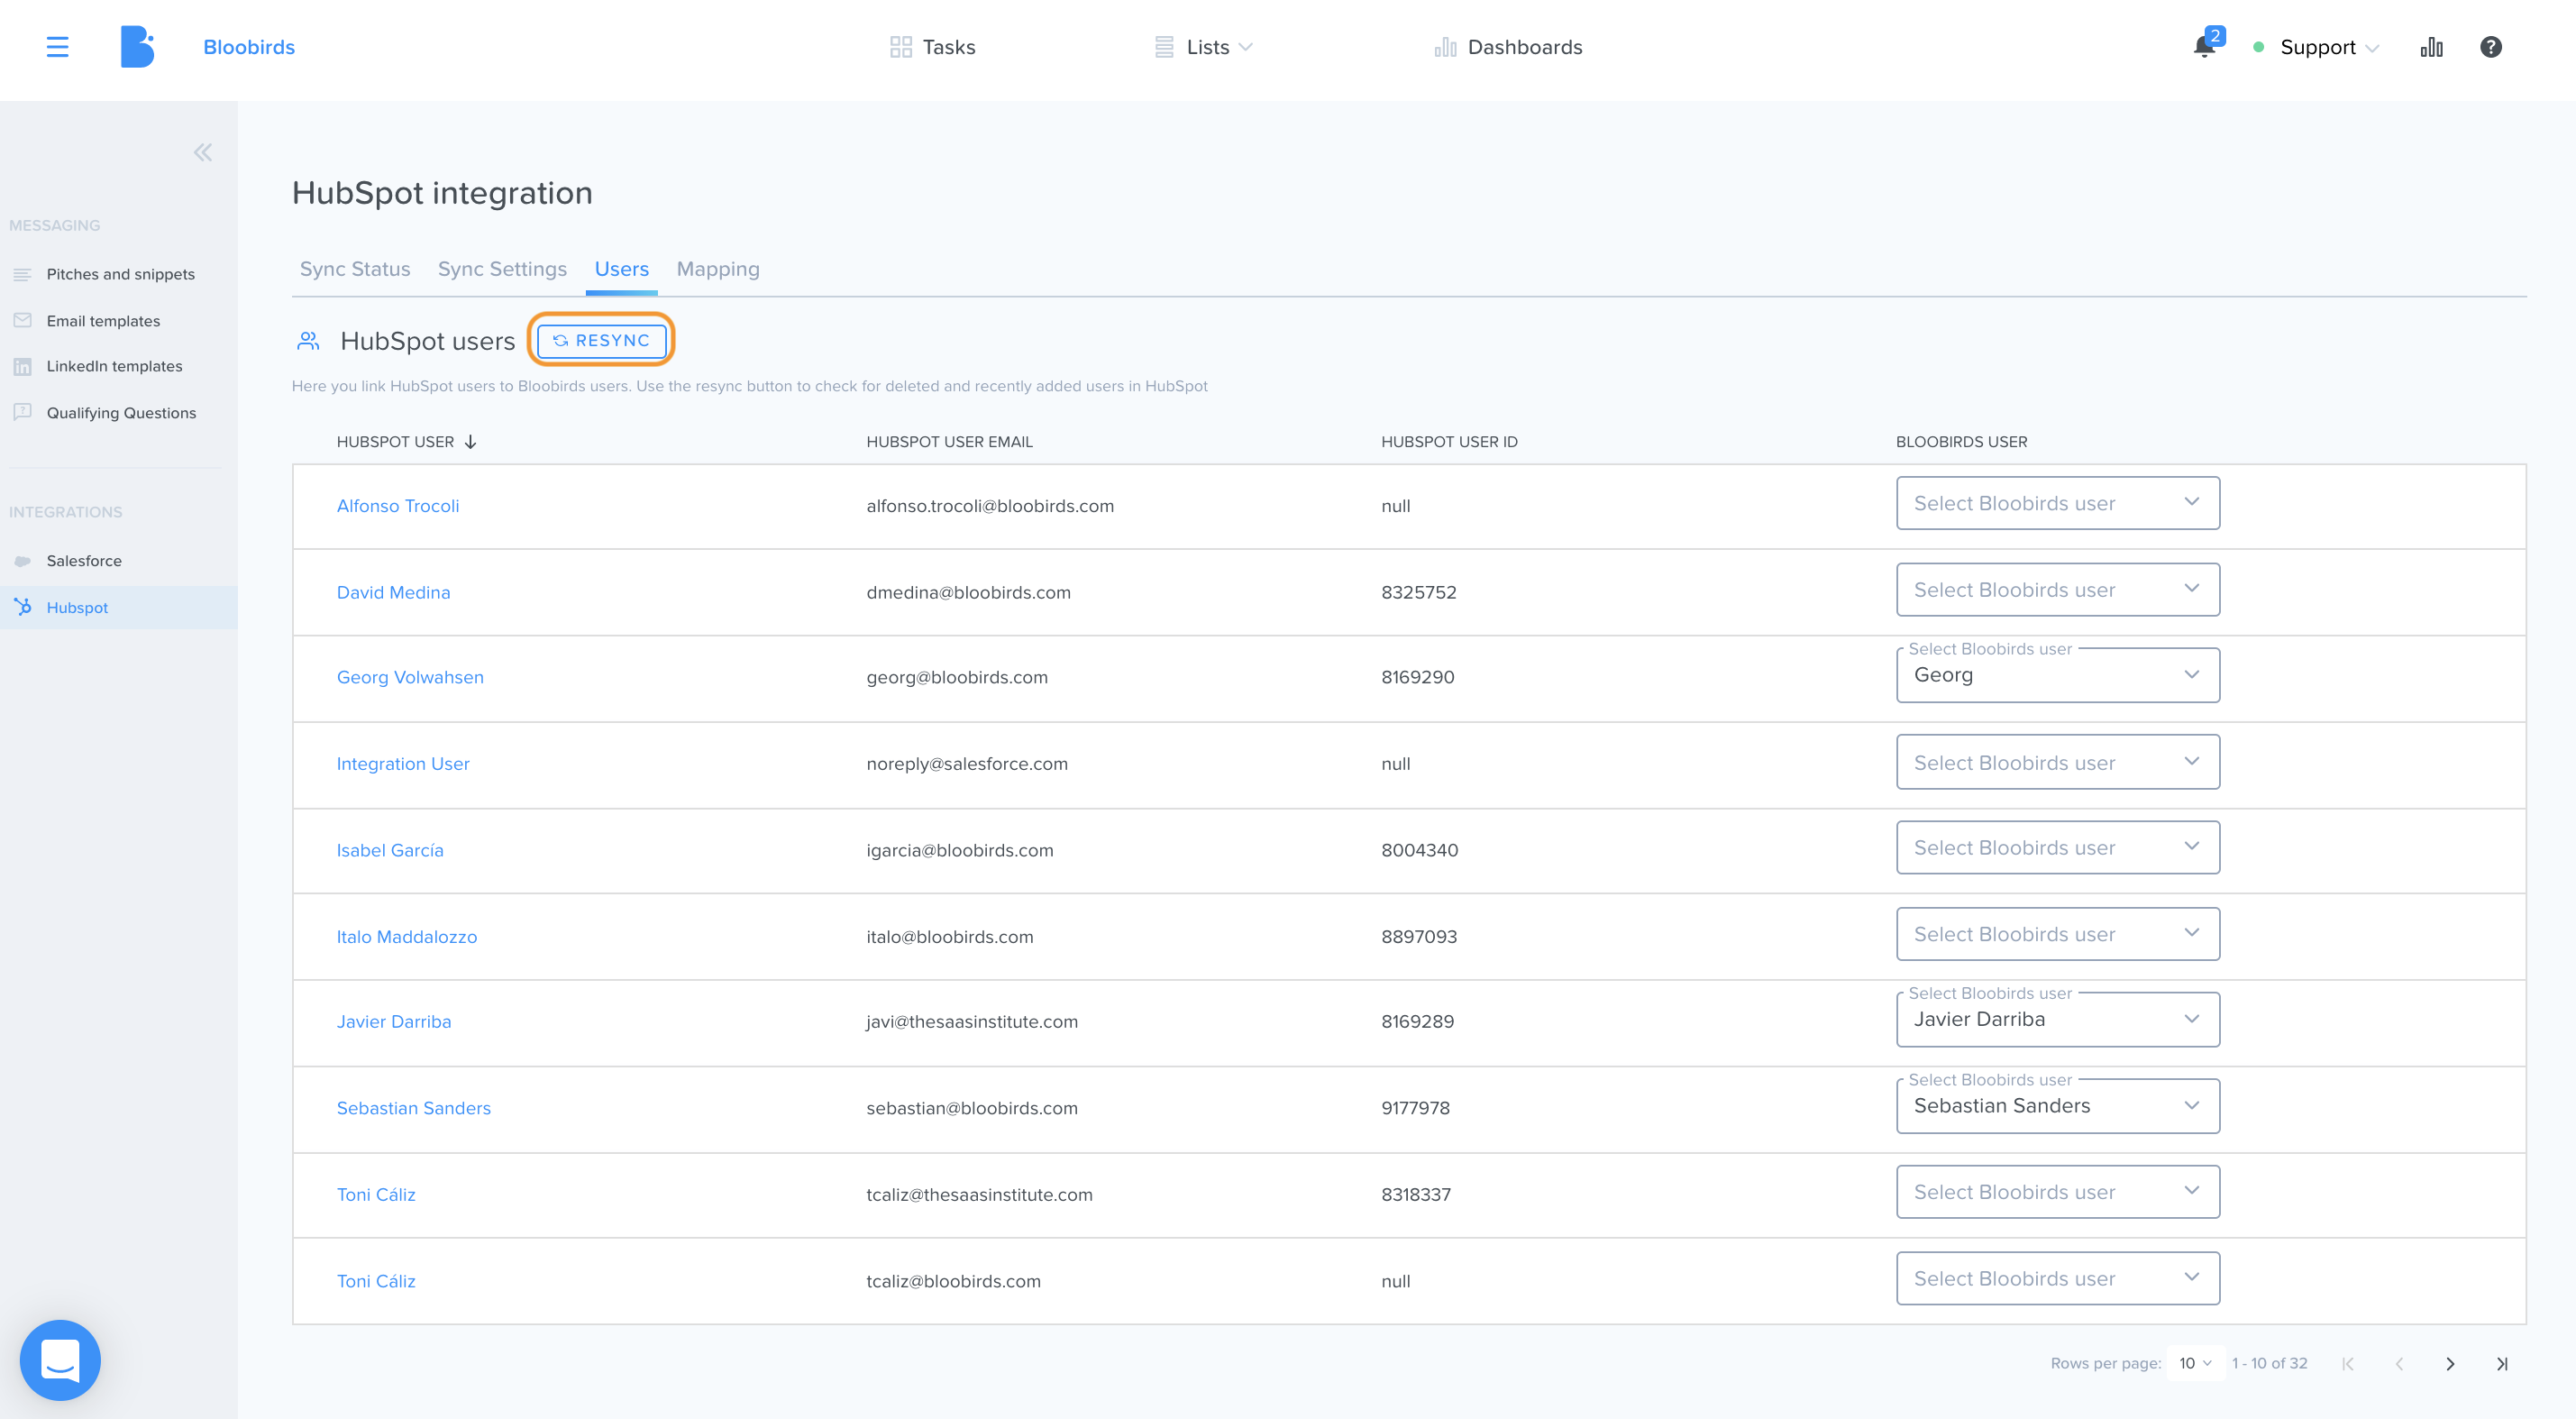Go to the first page arrow

[x=2347, y=1363]
